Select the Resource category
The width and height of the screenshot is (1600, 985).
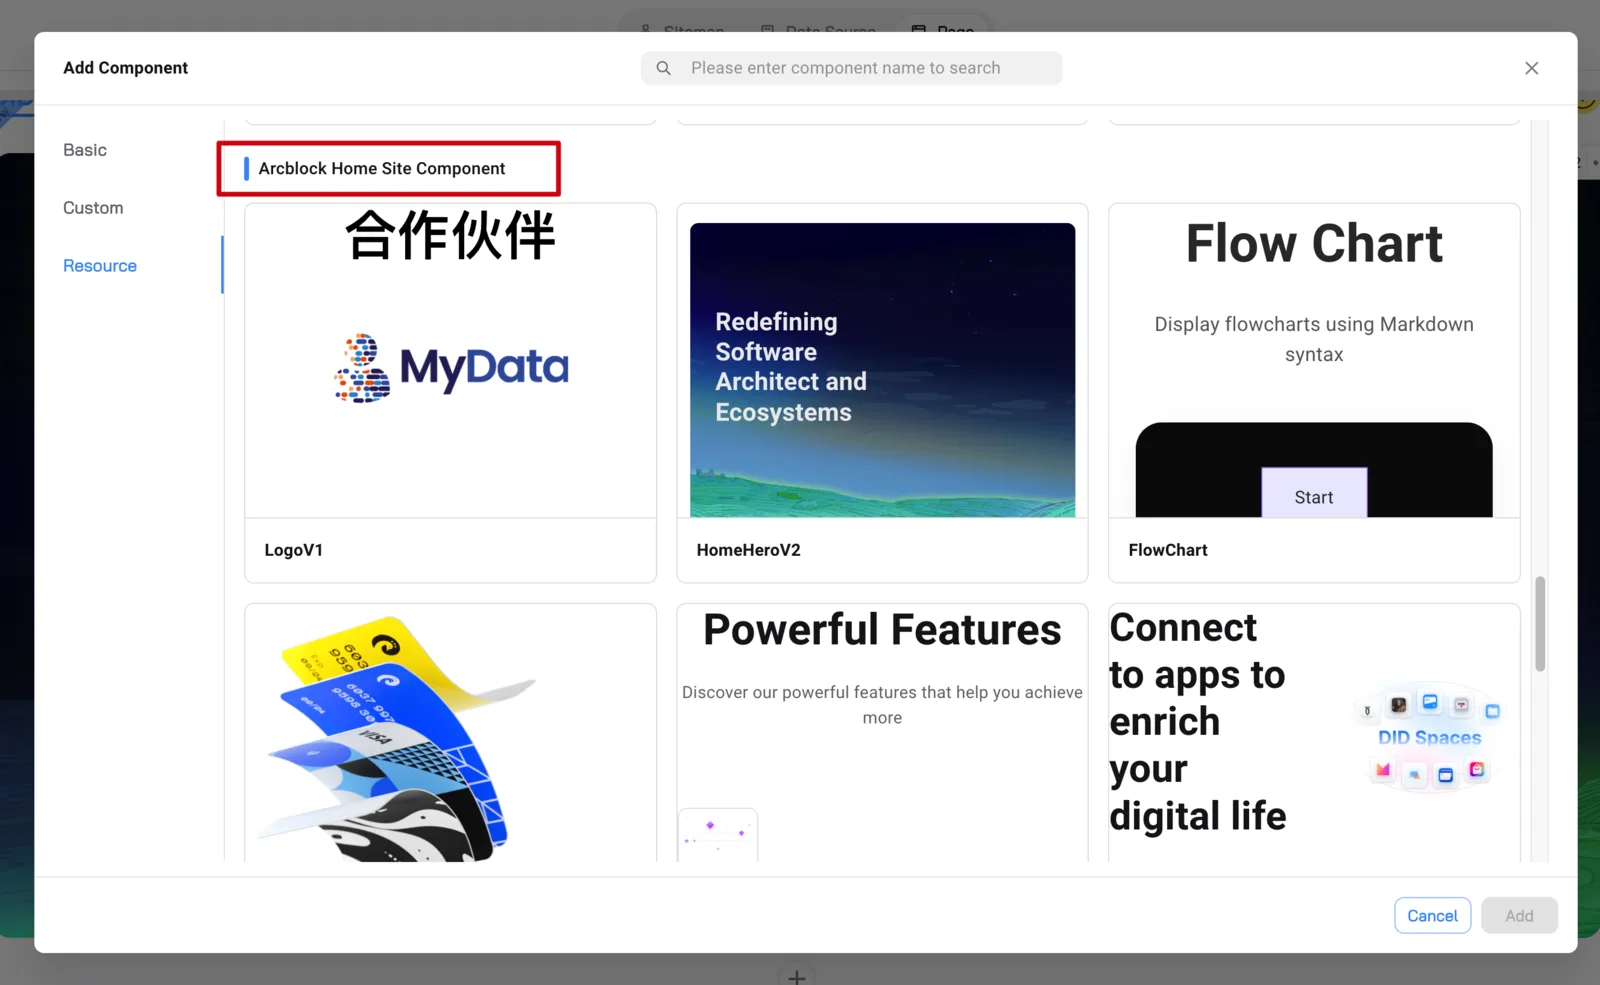tap(100, 266)
